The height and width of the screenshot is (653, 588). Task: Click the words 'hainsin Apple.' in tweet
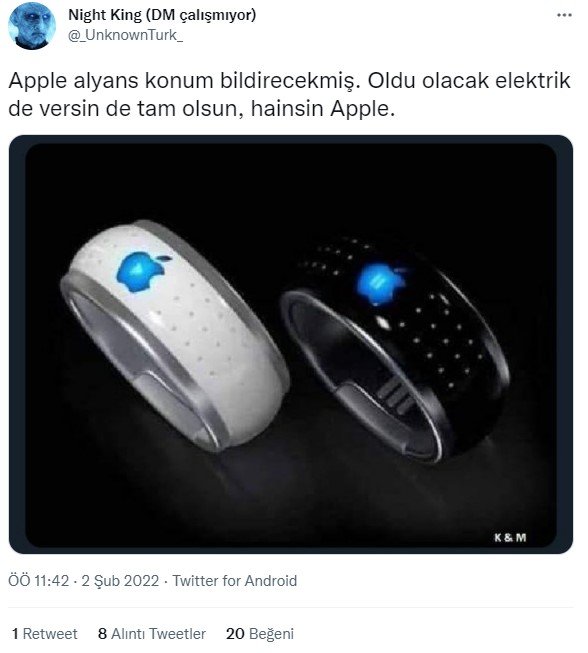pos(323,109)
